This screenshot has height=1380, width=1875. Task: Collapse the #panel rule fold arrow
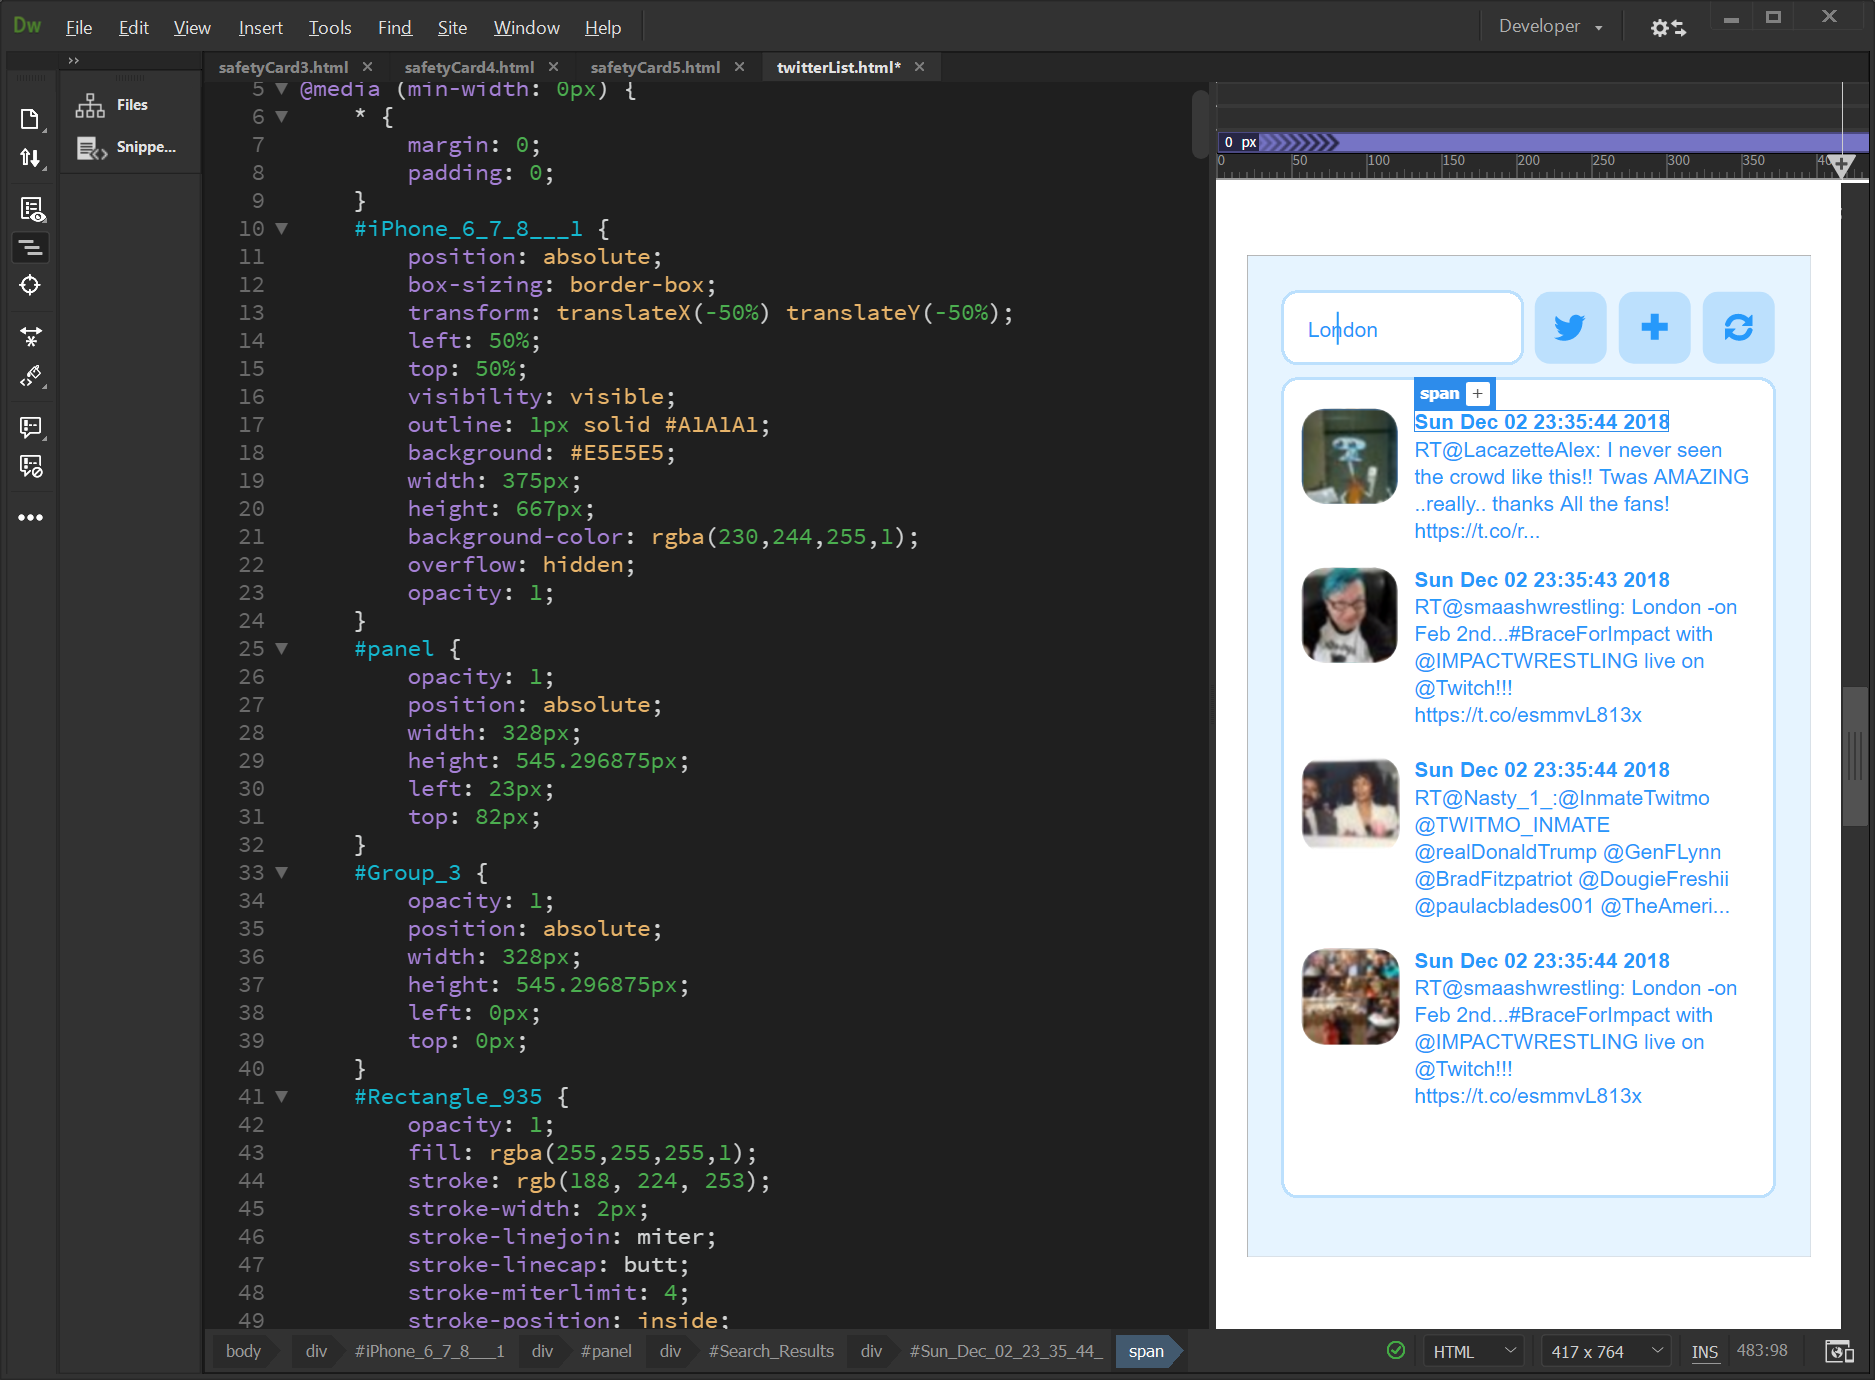(282, 649)
